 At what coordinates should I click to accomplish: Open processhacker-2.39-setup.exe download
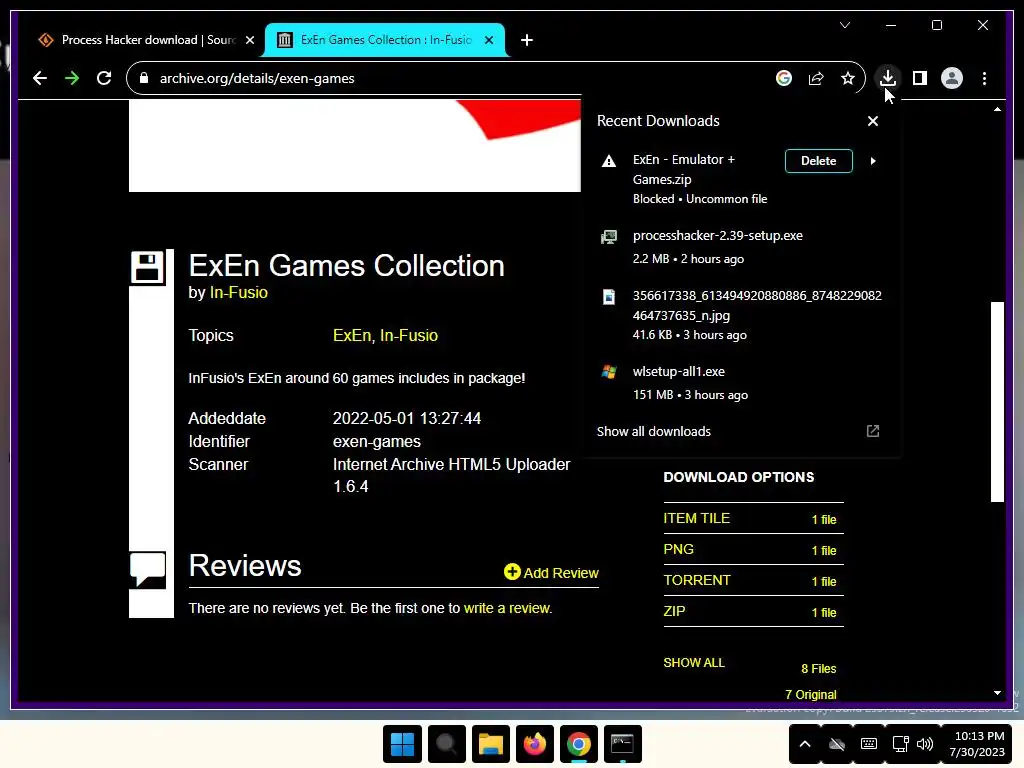pyautogui.click(x=717, y=236)
